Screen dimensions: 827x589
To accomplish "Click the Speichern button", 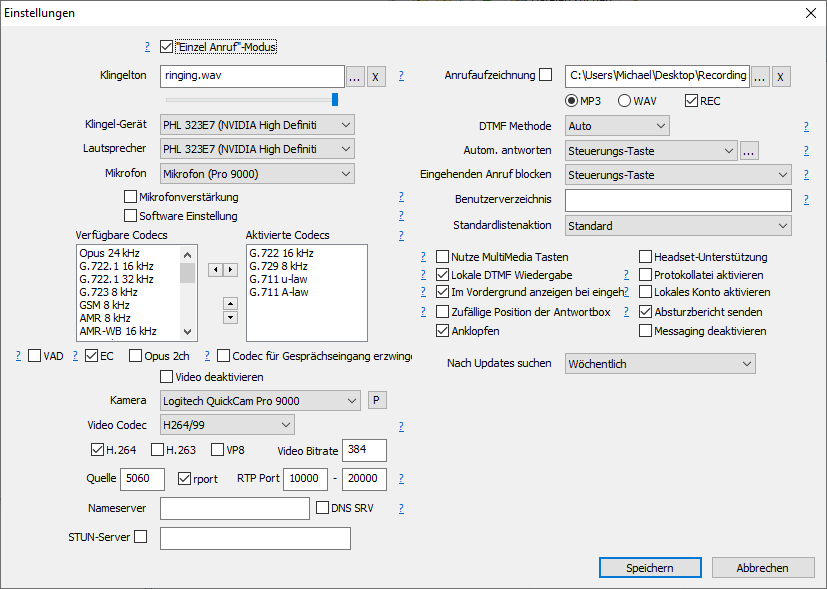I will point(650,567).
